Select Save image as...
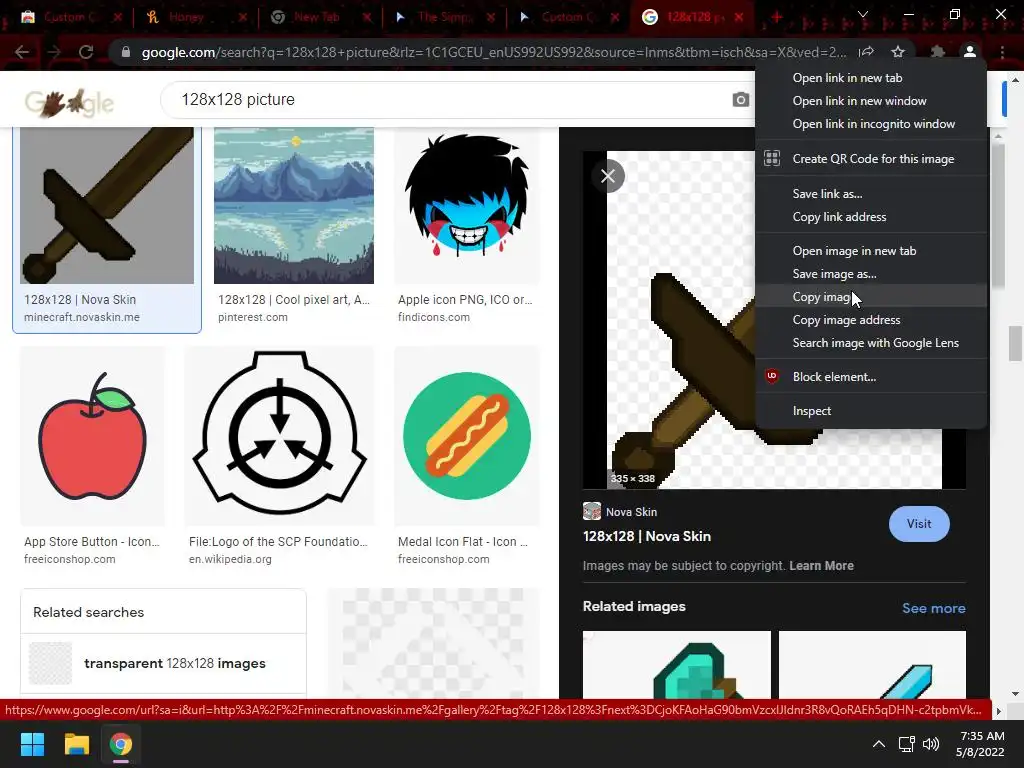 [871, 274]
